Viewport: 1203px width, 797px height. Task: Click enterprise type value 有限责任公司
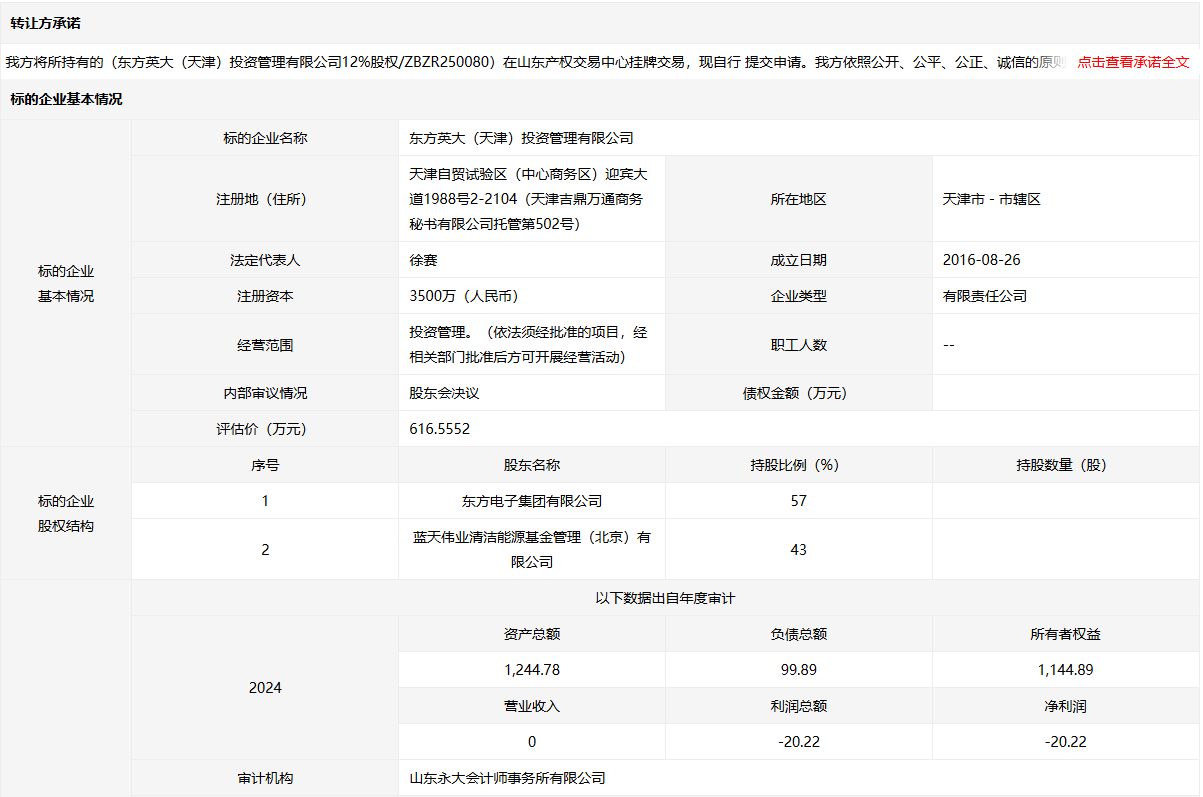click(984, 296)
